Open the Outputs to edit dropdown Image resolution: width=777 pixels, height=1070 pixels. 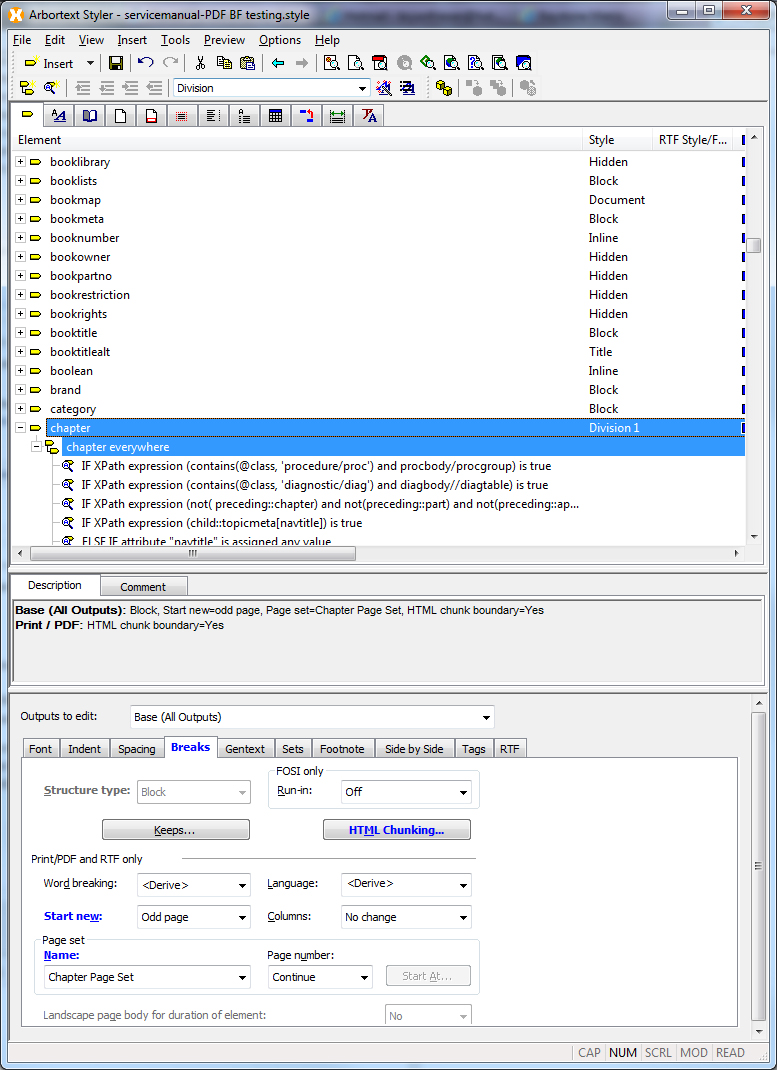(x=312, y=717)
